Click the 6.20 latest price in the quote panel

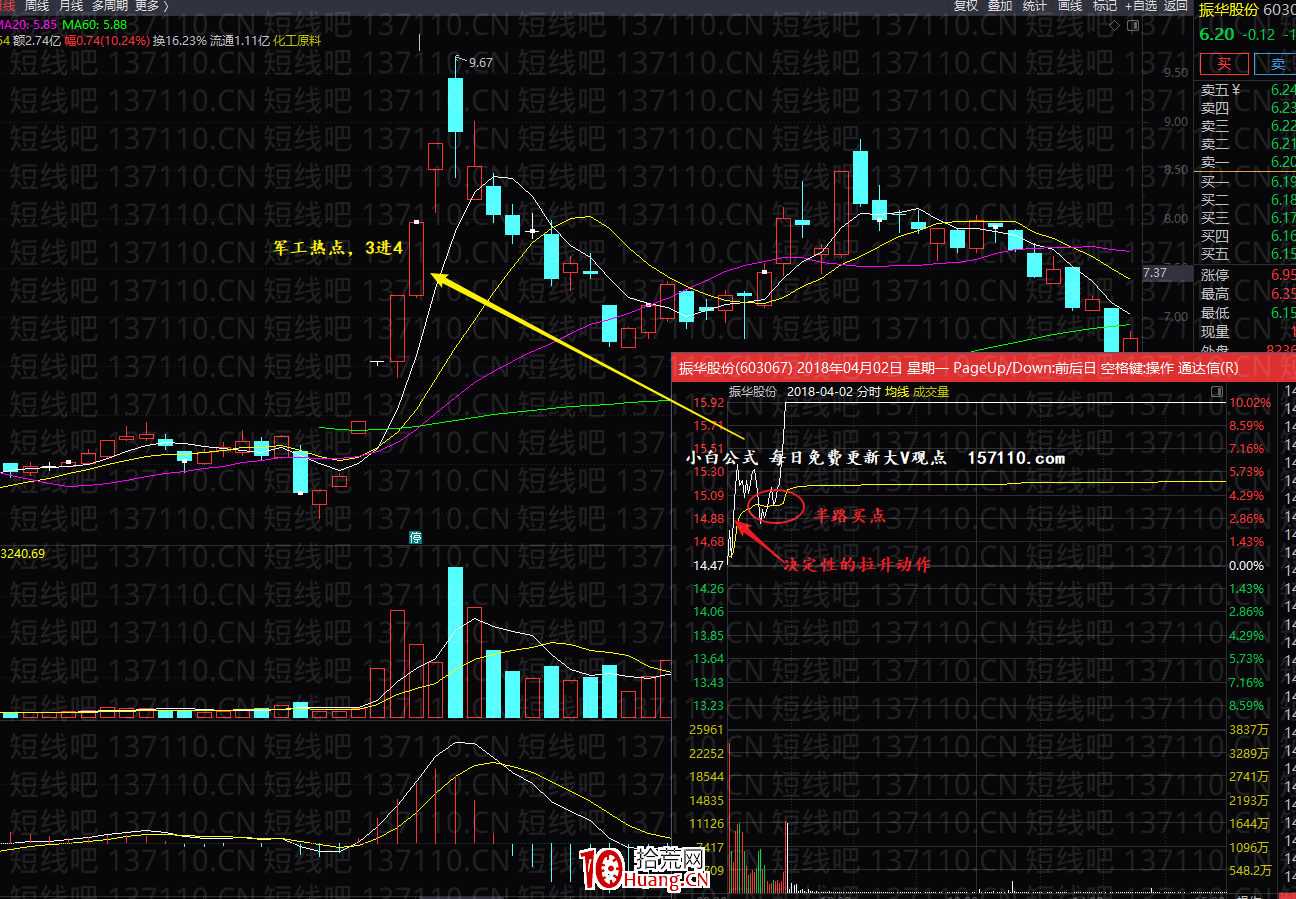pyautogui.click(x=1216, y=34)
